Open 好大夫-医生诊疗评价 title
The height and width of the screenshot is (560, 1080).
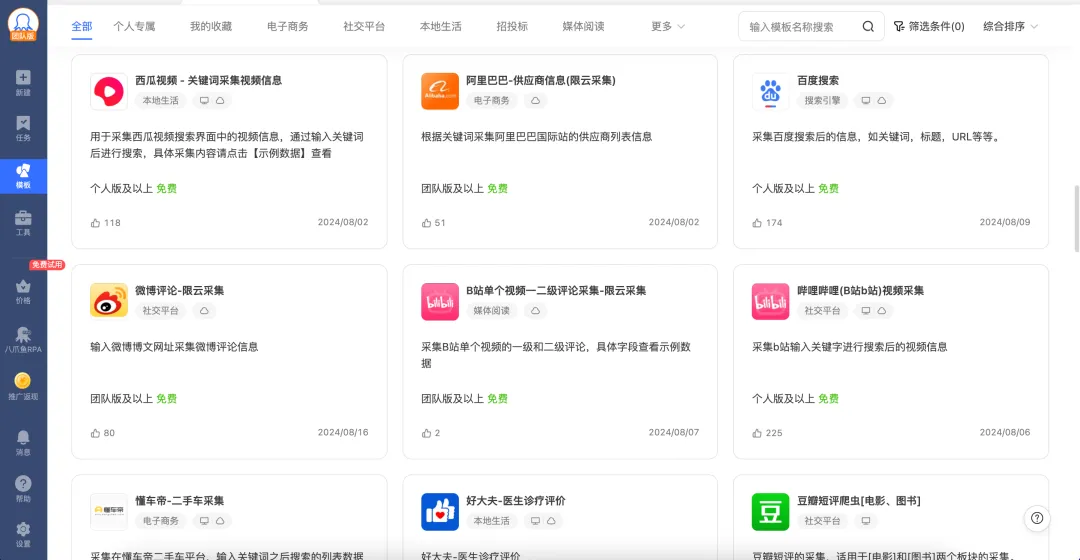pos(515,501)
